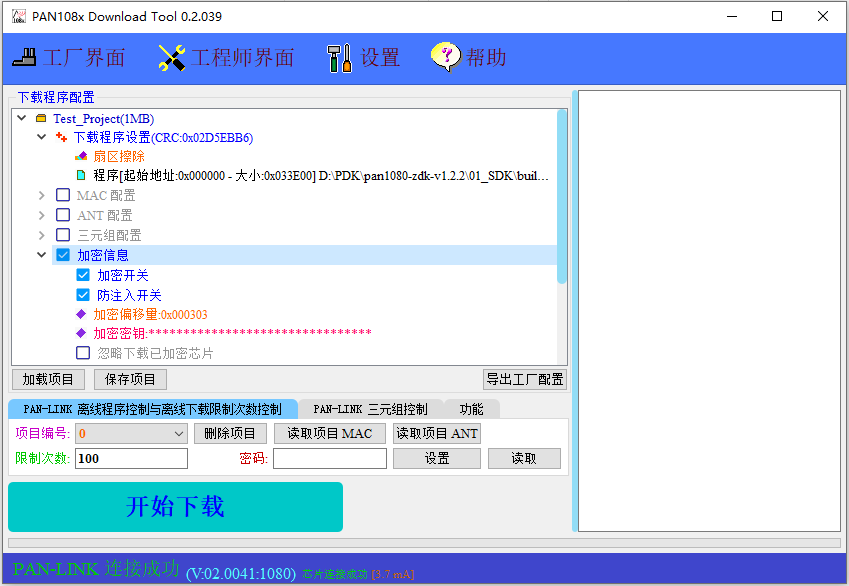This screenshot has width=849, height=586.
Task: Click the eraser icon beside 扇区擦除
Action: point(81,157)
